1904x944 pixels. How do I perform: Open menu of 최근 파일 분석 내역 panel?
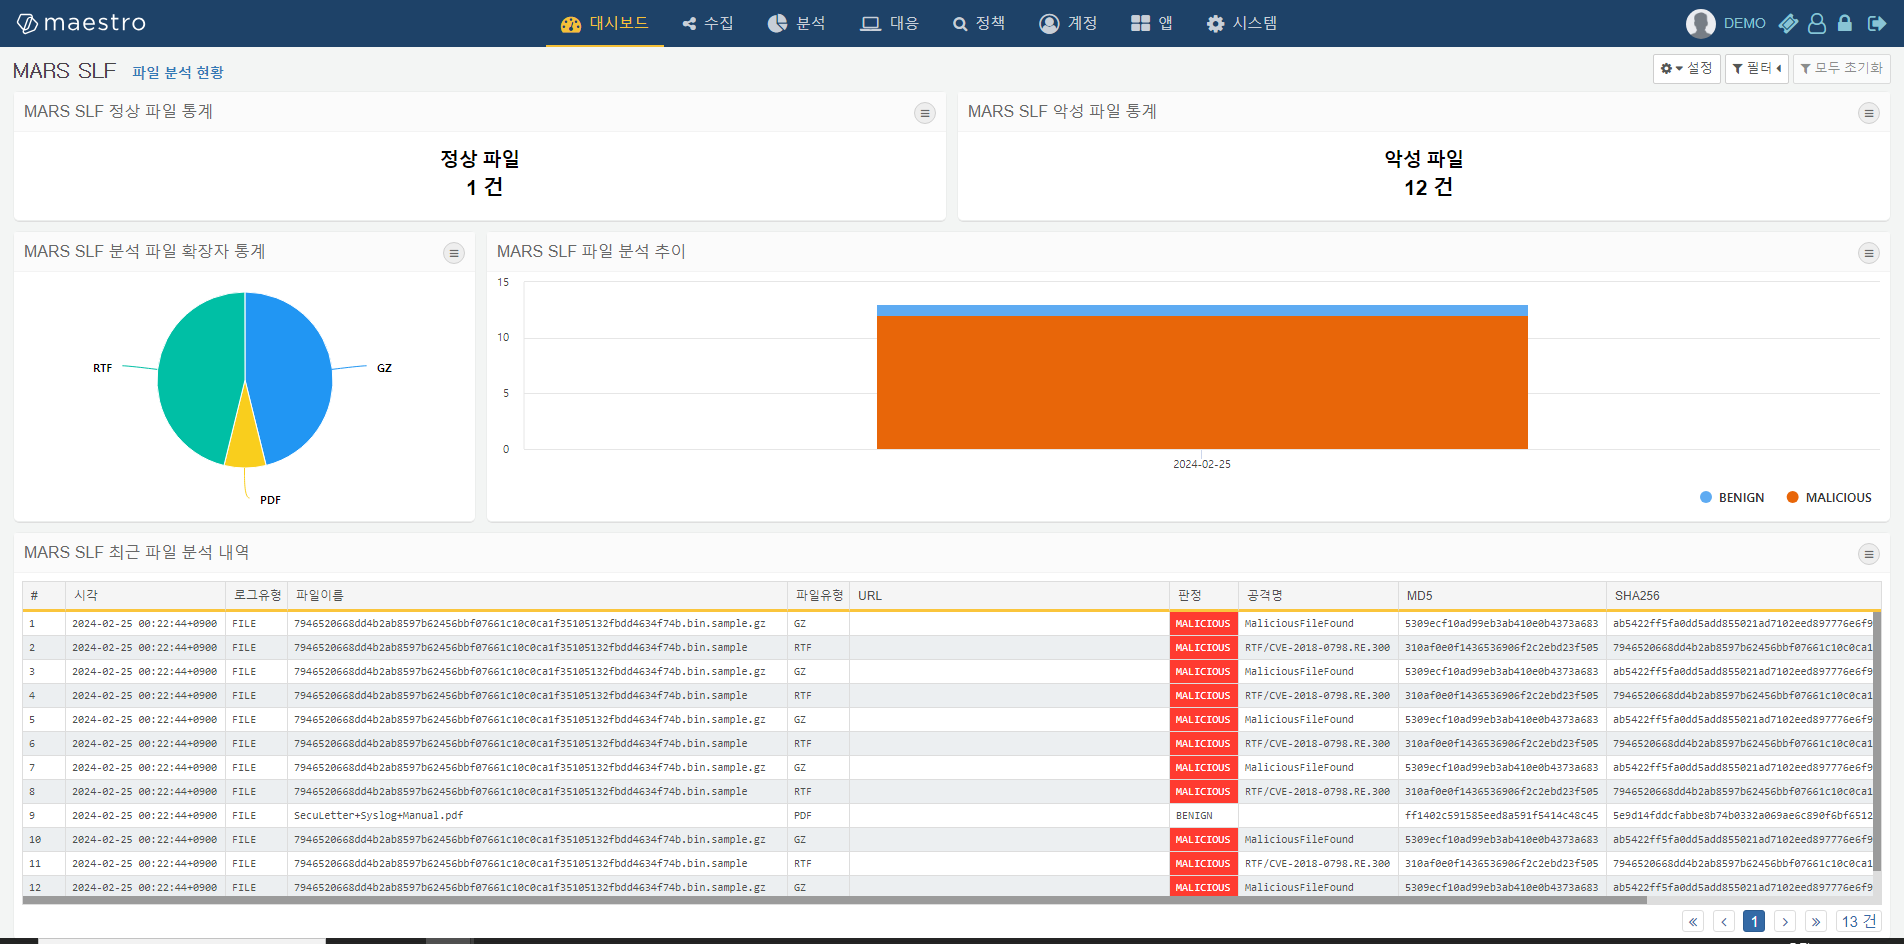tap(1869, 554)
